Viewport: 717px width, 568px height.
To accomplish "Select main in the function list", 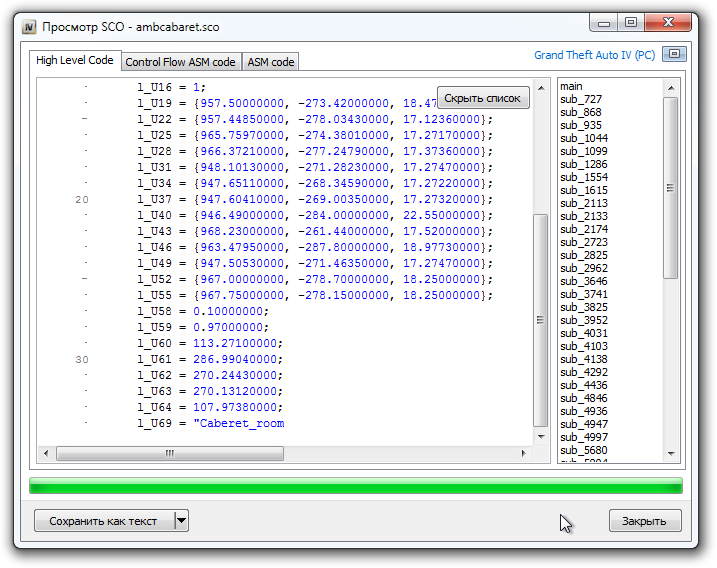I will pyautogui.click(x=571, y=87).
